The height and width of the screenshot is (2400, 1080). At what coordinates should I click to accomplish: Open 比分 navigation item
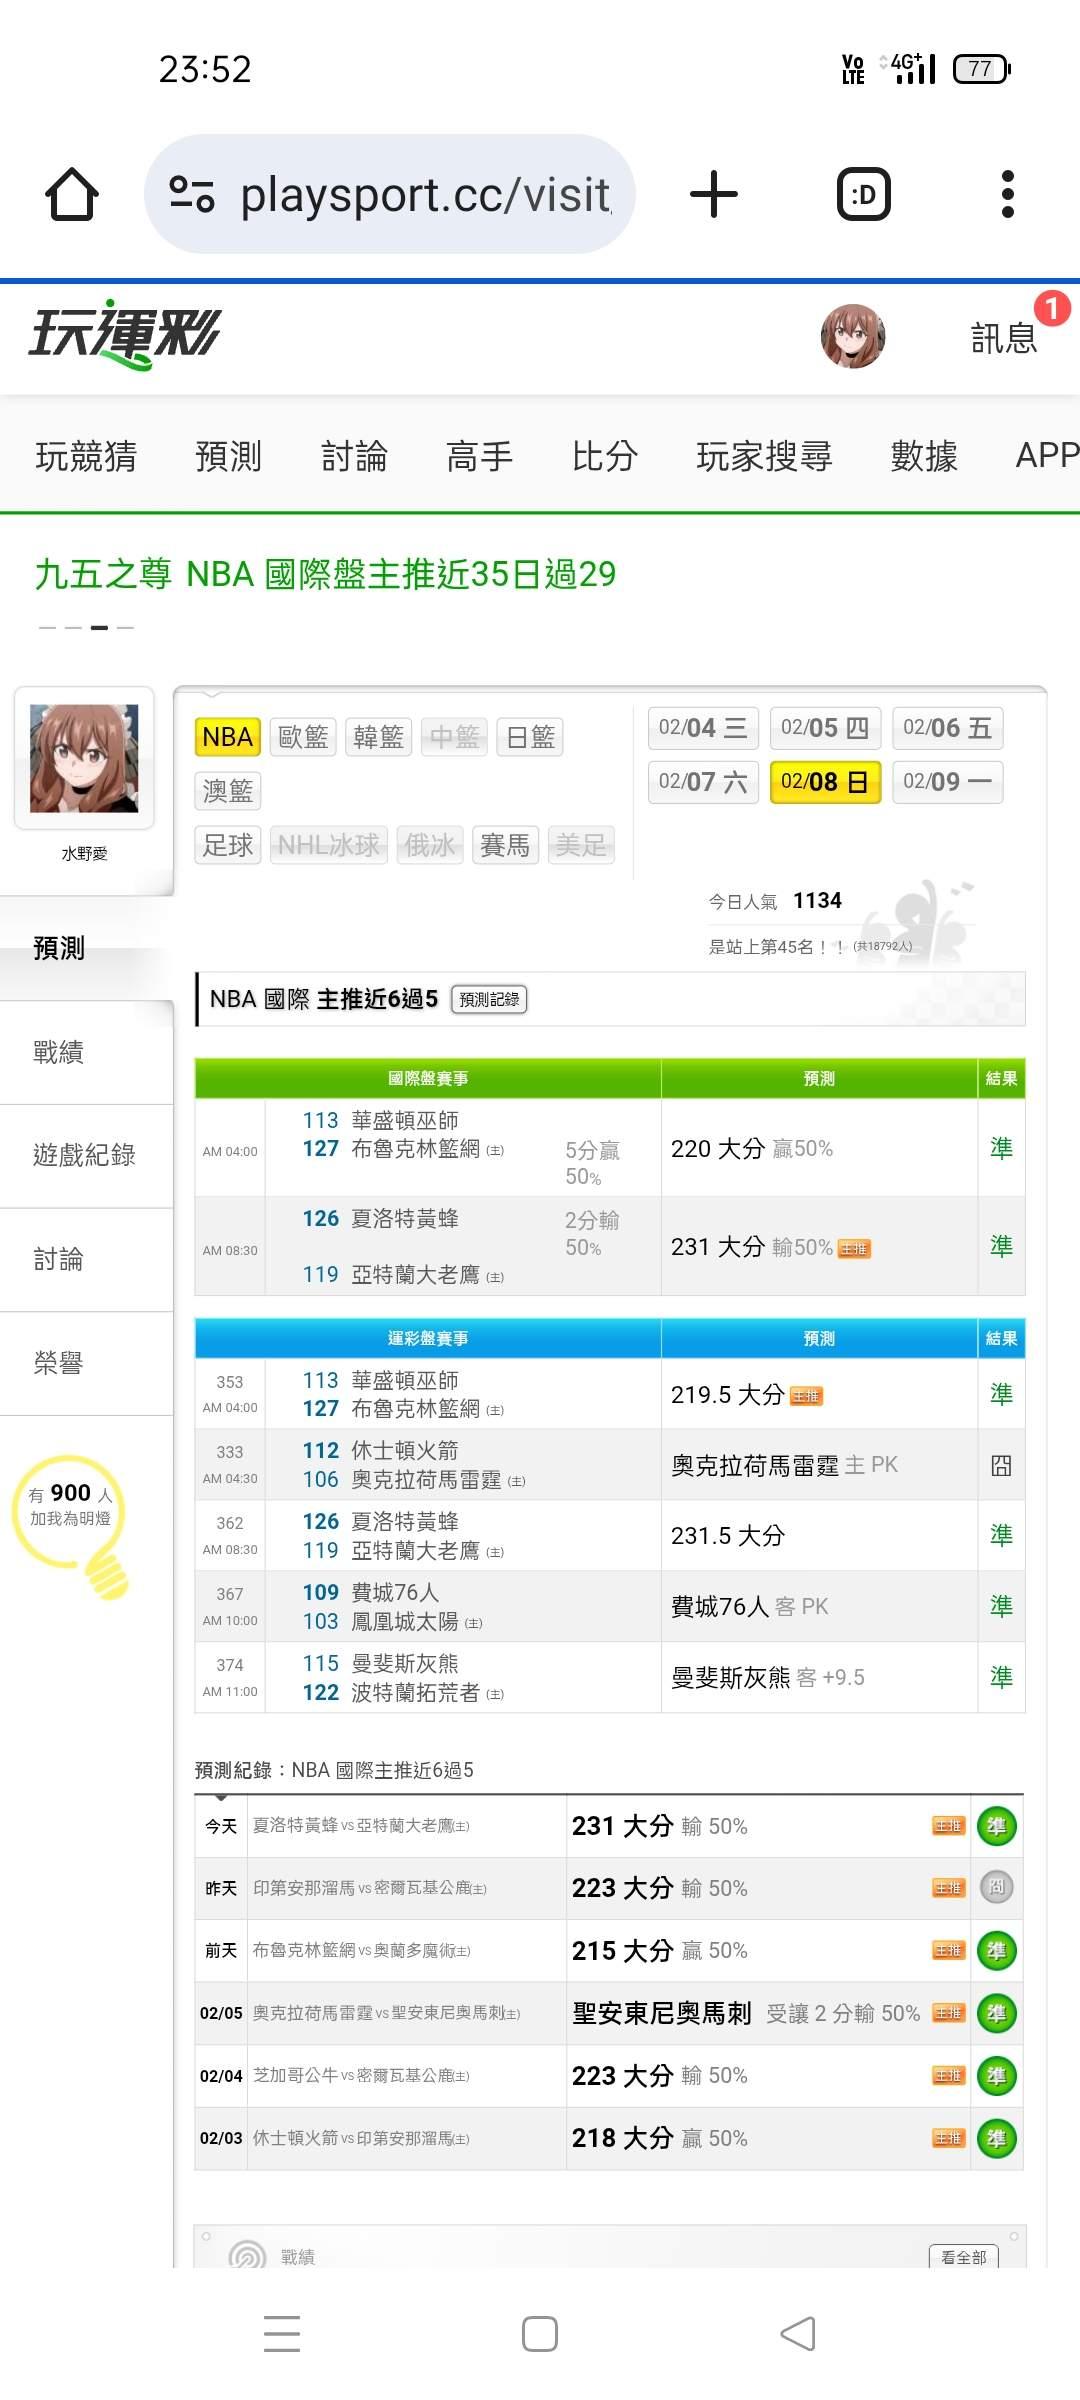coord(604,456)
